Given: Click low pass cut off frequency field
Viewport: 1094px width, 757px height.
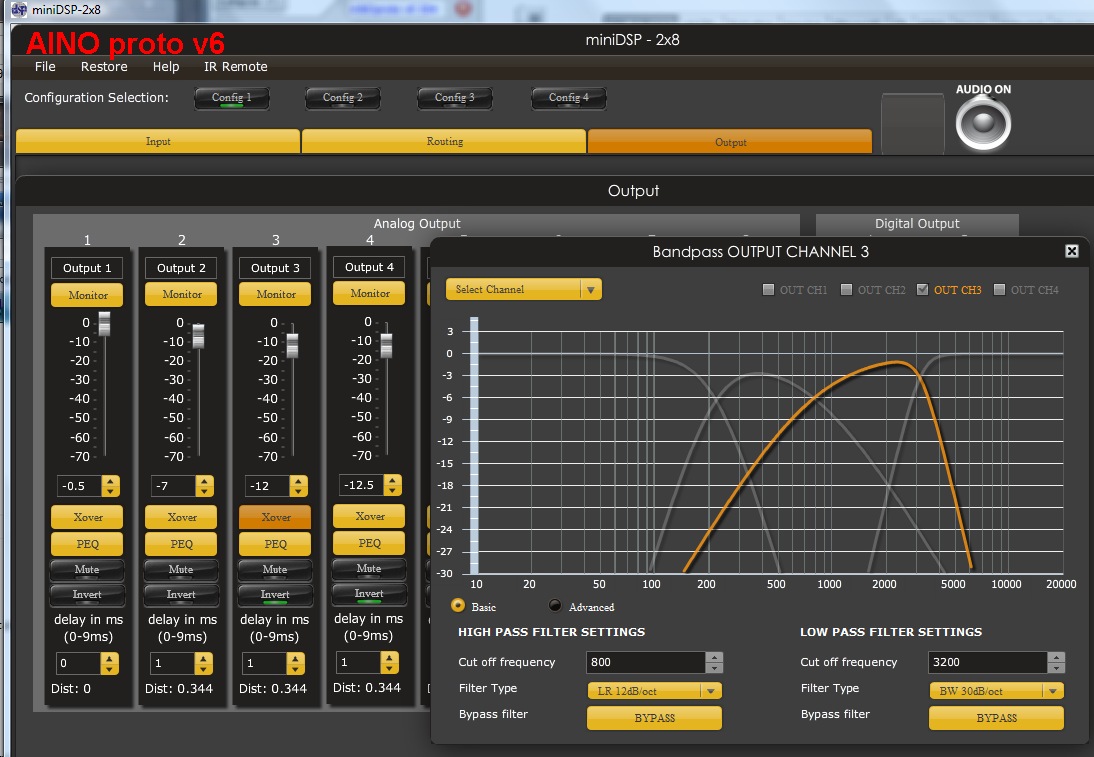Looking at the screenshot, I should (x=987, y=662).
